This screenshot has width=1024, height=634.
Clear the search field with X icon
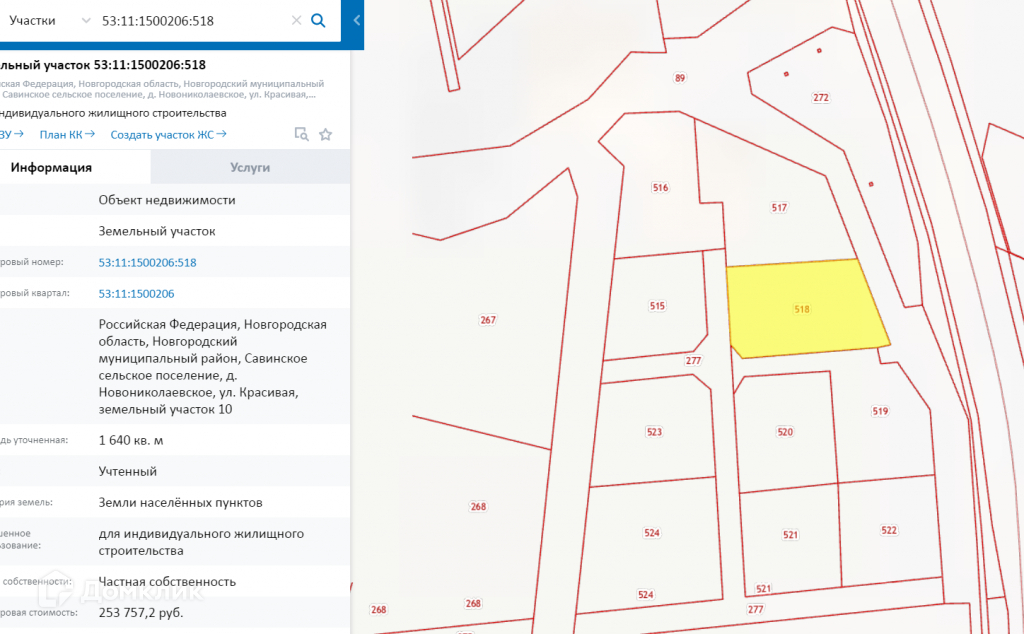pyautogui.click(x=296, y=20)
